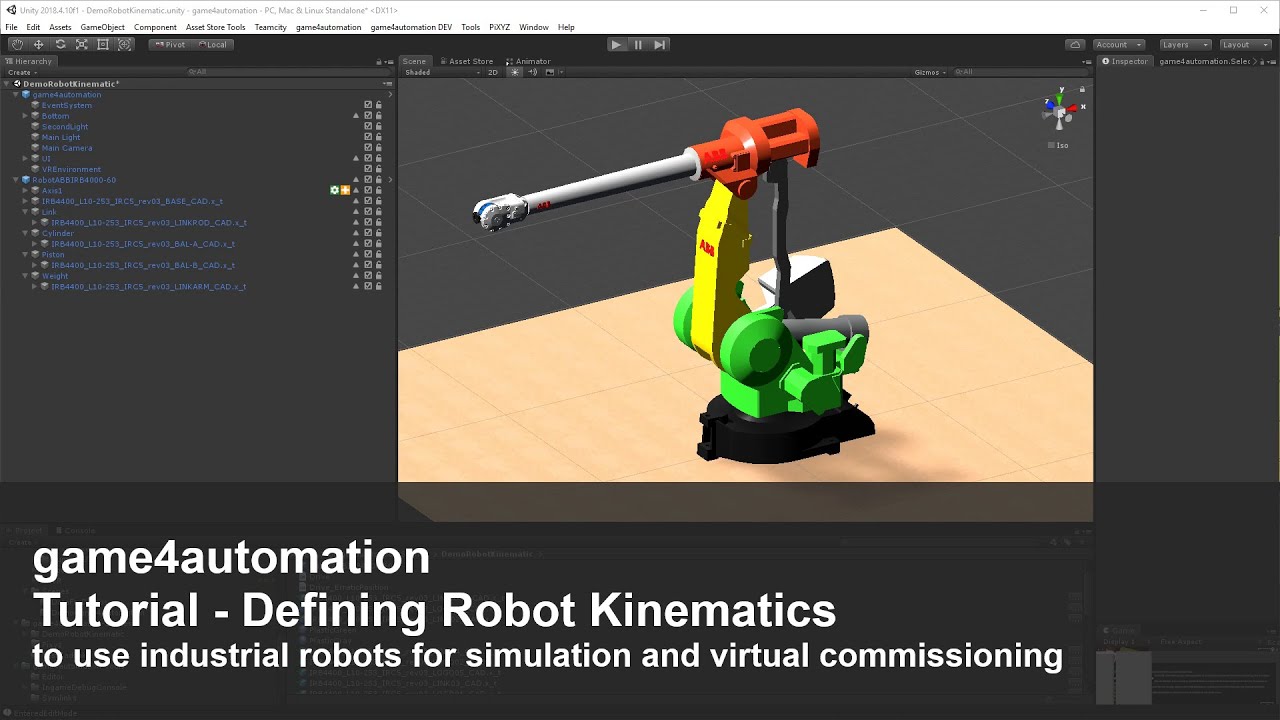Click triangle marker on Link row
This screenshot has width=1280, height=720.
(x=355, y=212)
